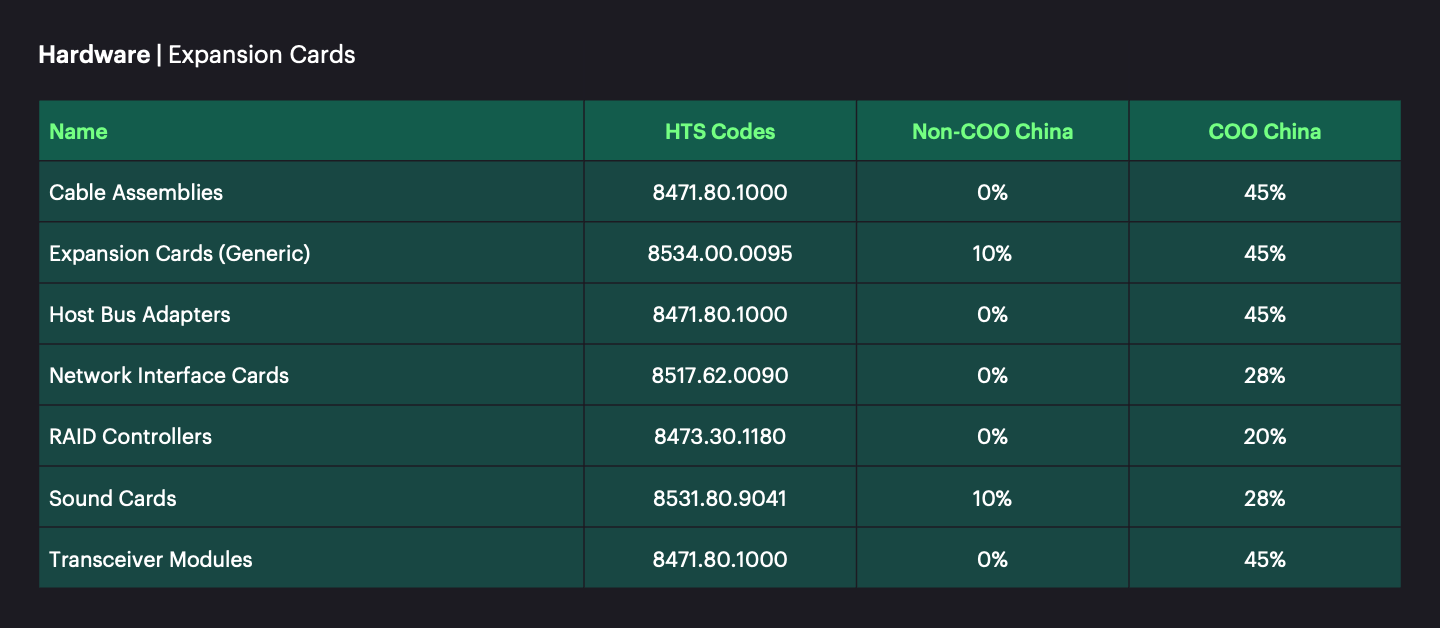The width and height of the screenshot is (1440, 628).
Task: Select the Sound Cards name cell
Action: tap(113, 498)
